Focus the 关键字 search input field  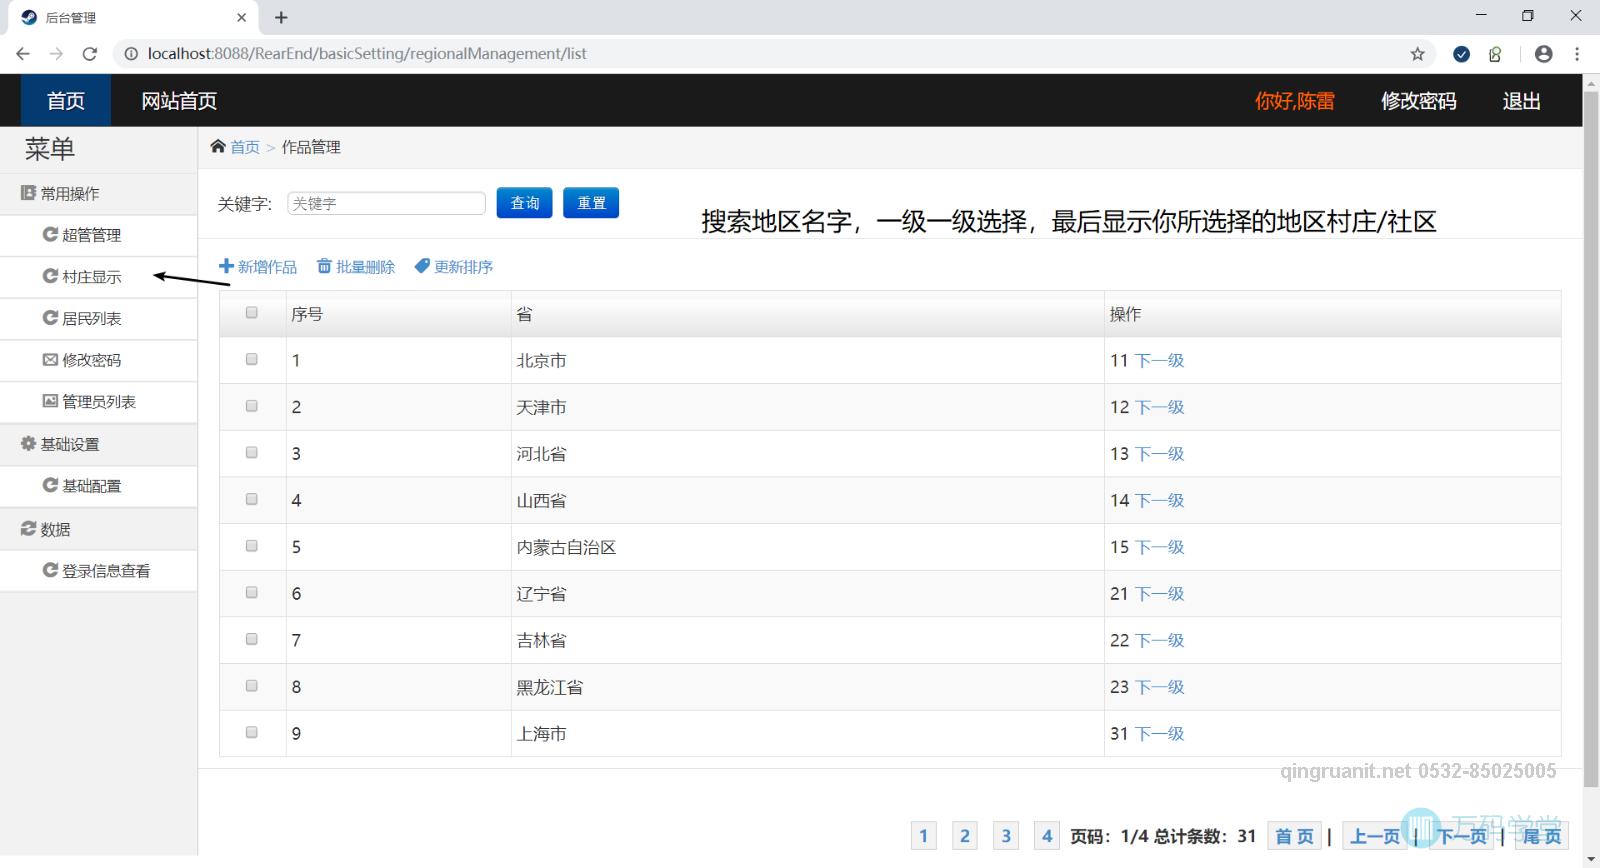[x=386, y=203]
